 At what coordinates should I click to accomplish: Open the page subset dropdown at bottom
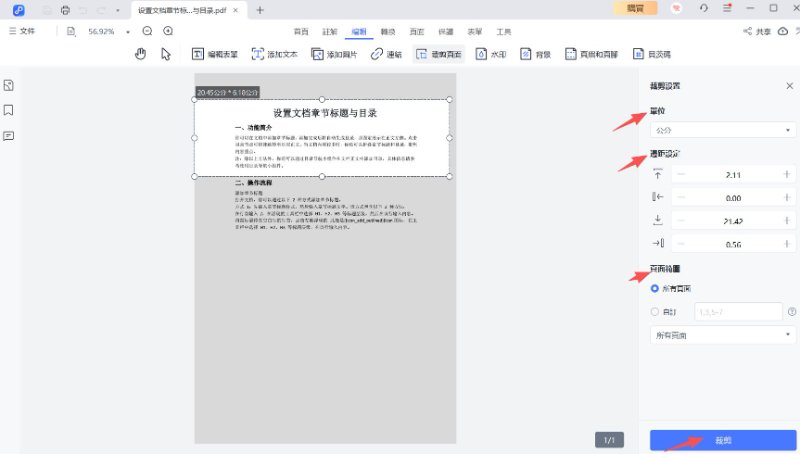tap(722, 335)
